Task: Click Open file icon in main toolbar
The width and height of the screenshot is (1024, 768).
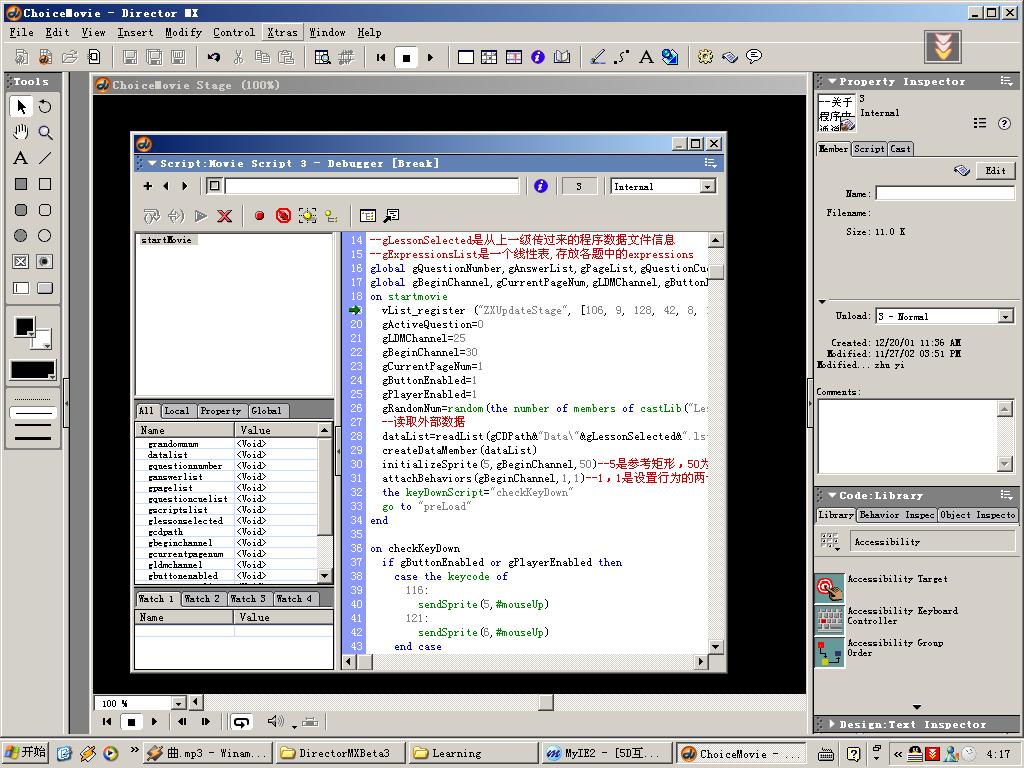Action: click(x=69, y=57)
